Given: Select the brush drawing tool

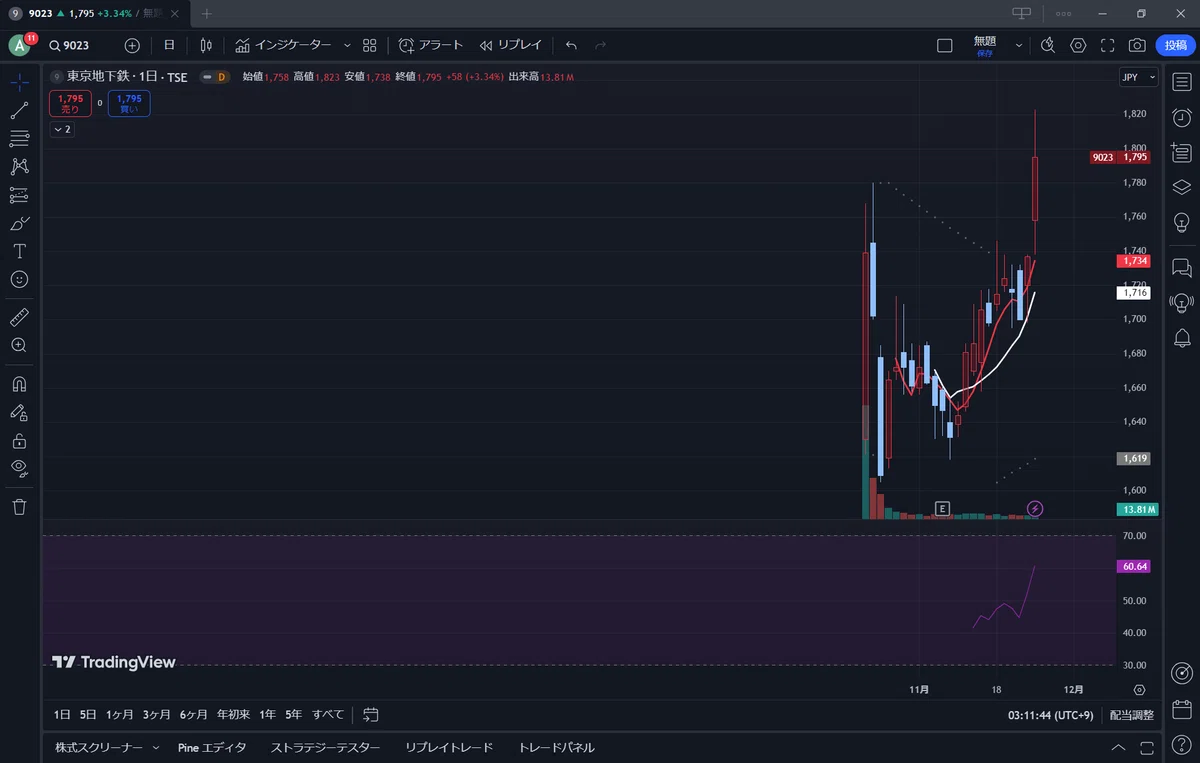Looking at the screenshot, I should point(19,223).
